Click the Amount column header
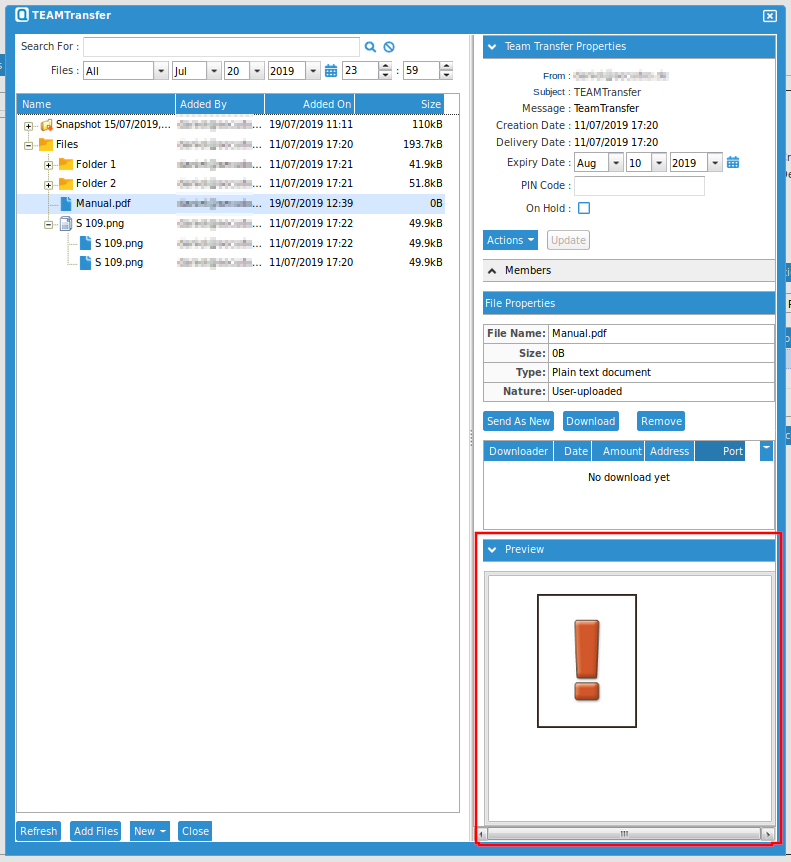The width and height of the screenshot is (791, 862). 618,451
